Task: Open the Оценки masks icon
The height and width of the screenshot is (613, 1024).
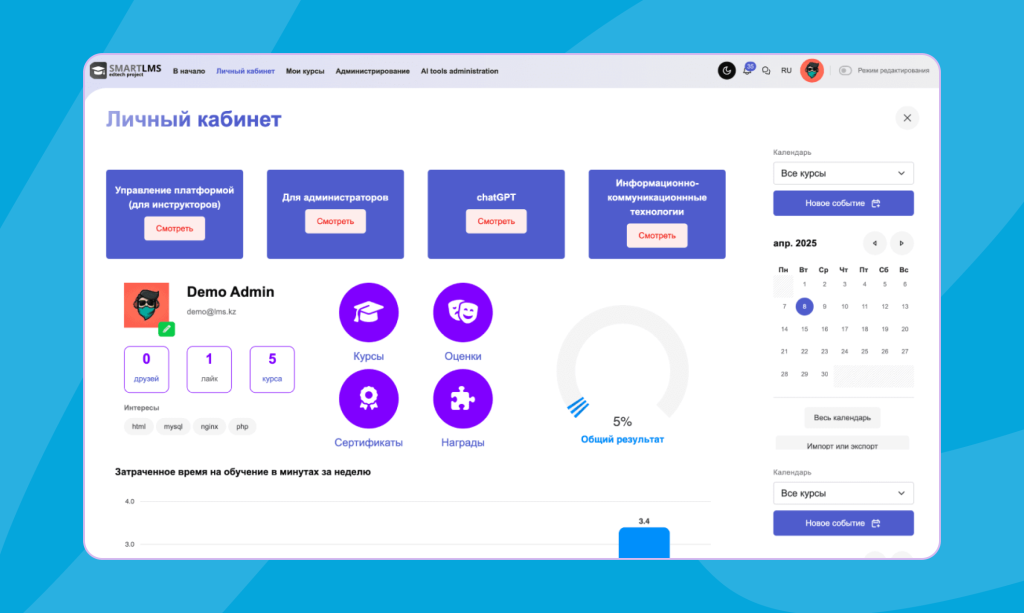Action: tap(462, 312)
